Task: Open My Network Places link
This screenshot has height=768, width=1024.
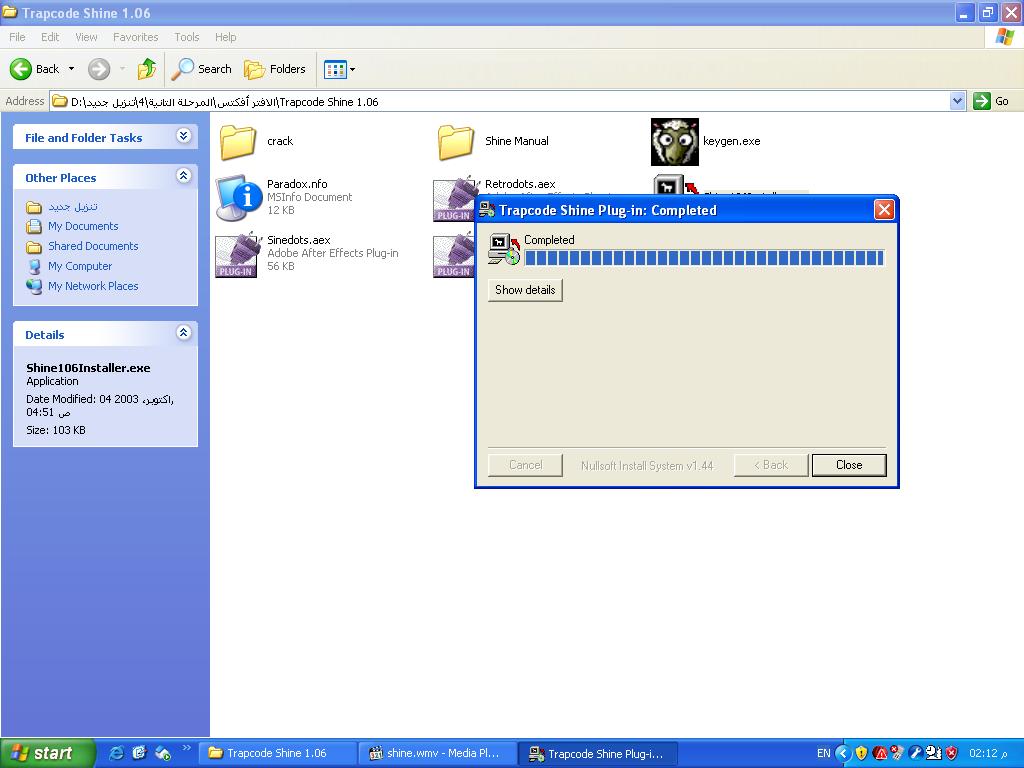Action: (x=93, y=286)
